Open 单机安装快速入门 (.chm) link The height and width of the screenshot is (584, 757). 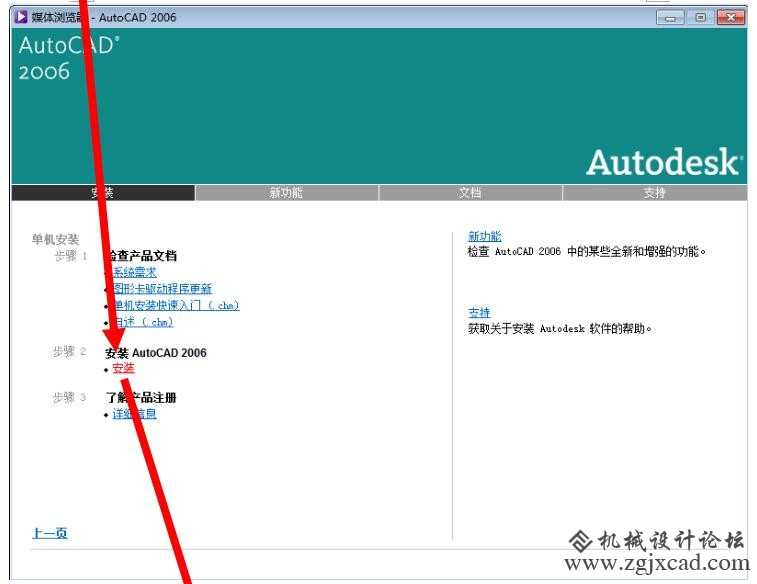(176, 305)
